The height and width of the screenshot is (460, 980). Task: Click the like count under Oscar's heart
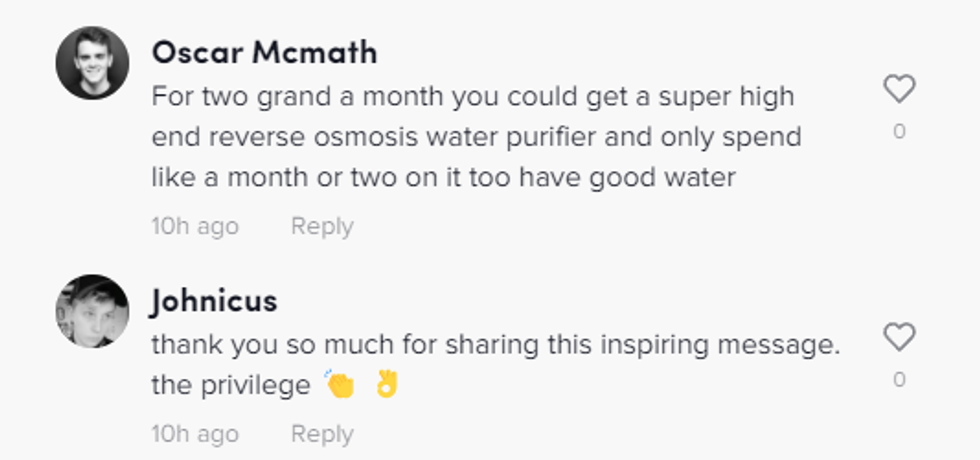[899, 131]
